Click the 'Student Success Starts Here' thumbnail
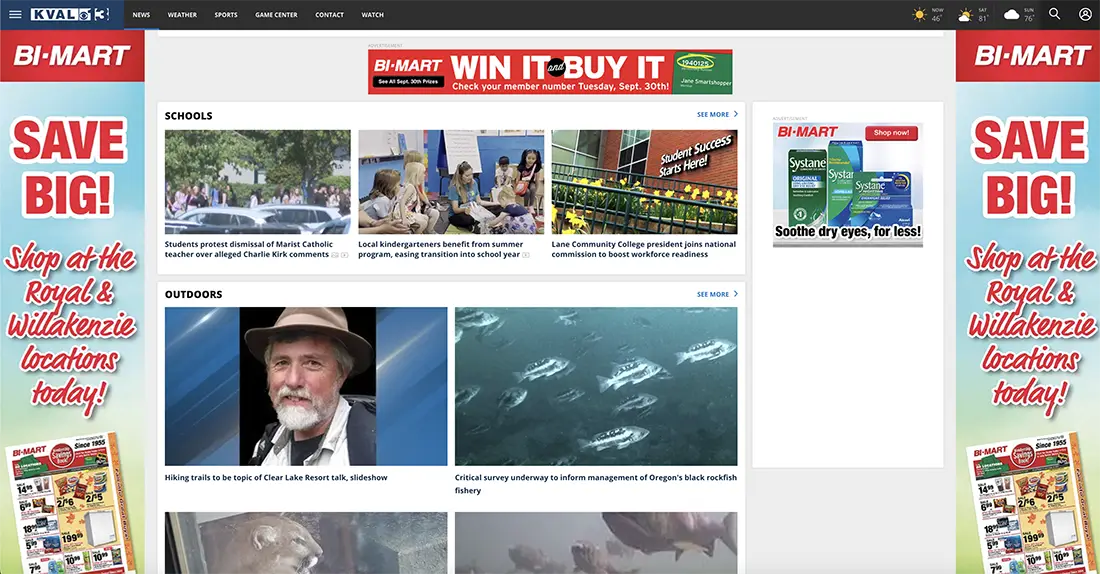This screenshot has height=574, width=1100. (x=644, y=182)
